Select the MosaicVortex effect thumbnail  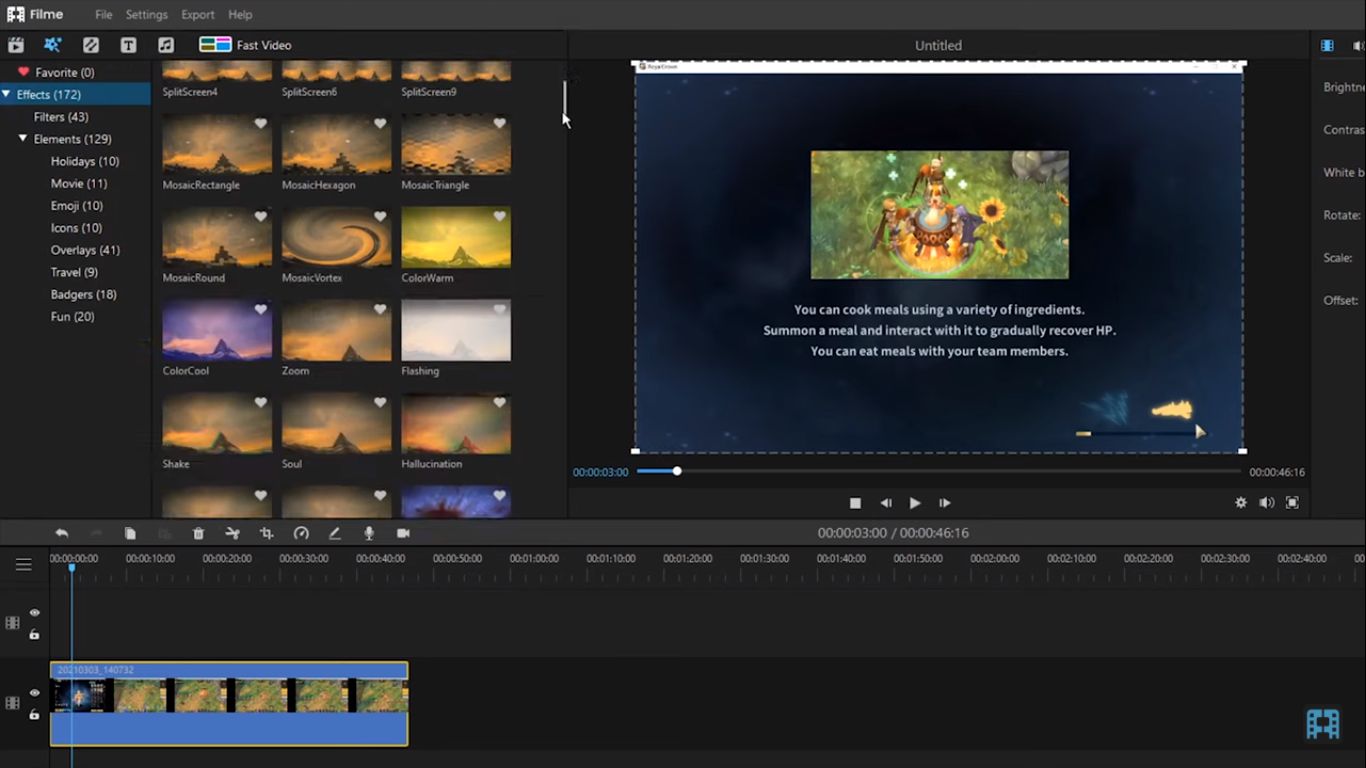point(336,237)
